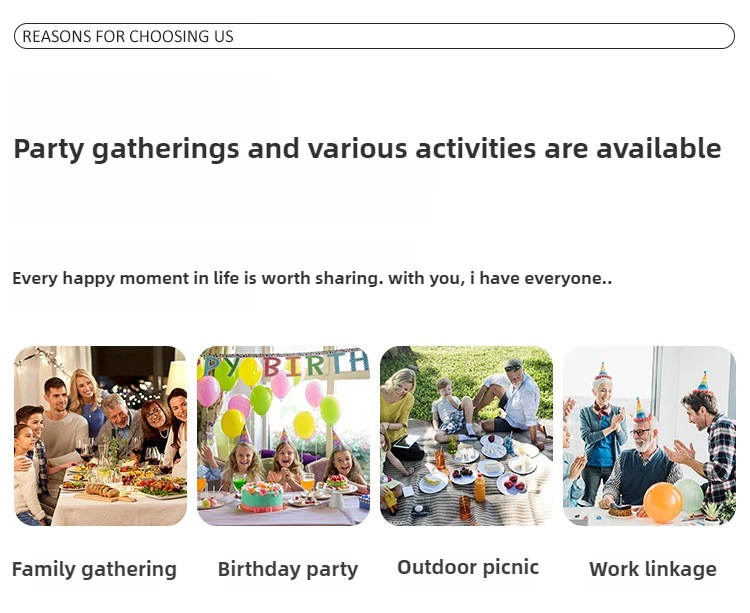Click the Birthday party caption
The height and width of the screenshot is (613, 750).
pyautogui.click(x=287, y=570)
